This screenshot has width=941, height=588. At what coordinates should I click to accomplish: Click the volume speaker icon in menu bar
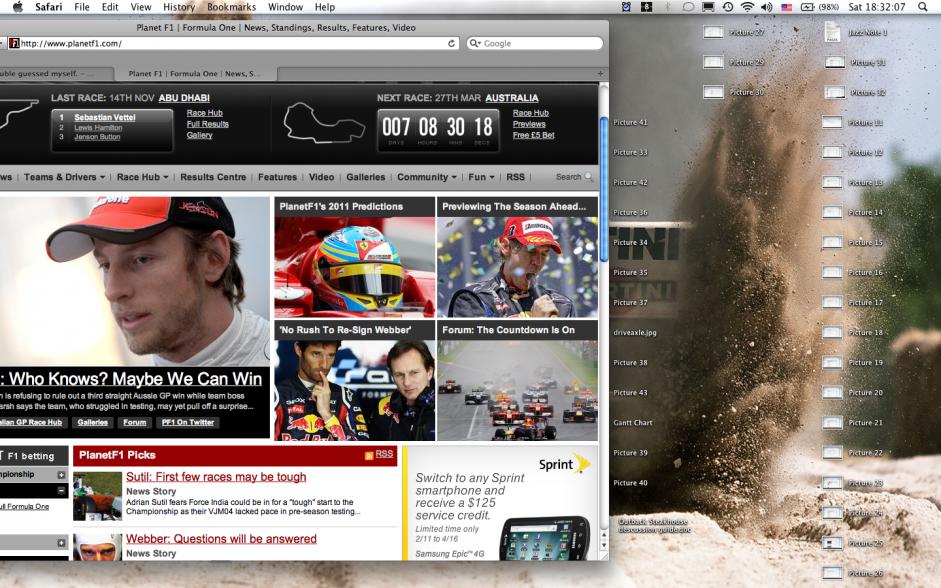coord(766,7)
